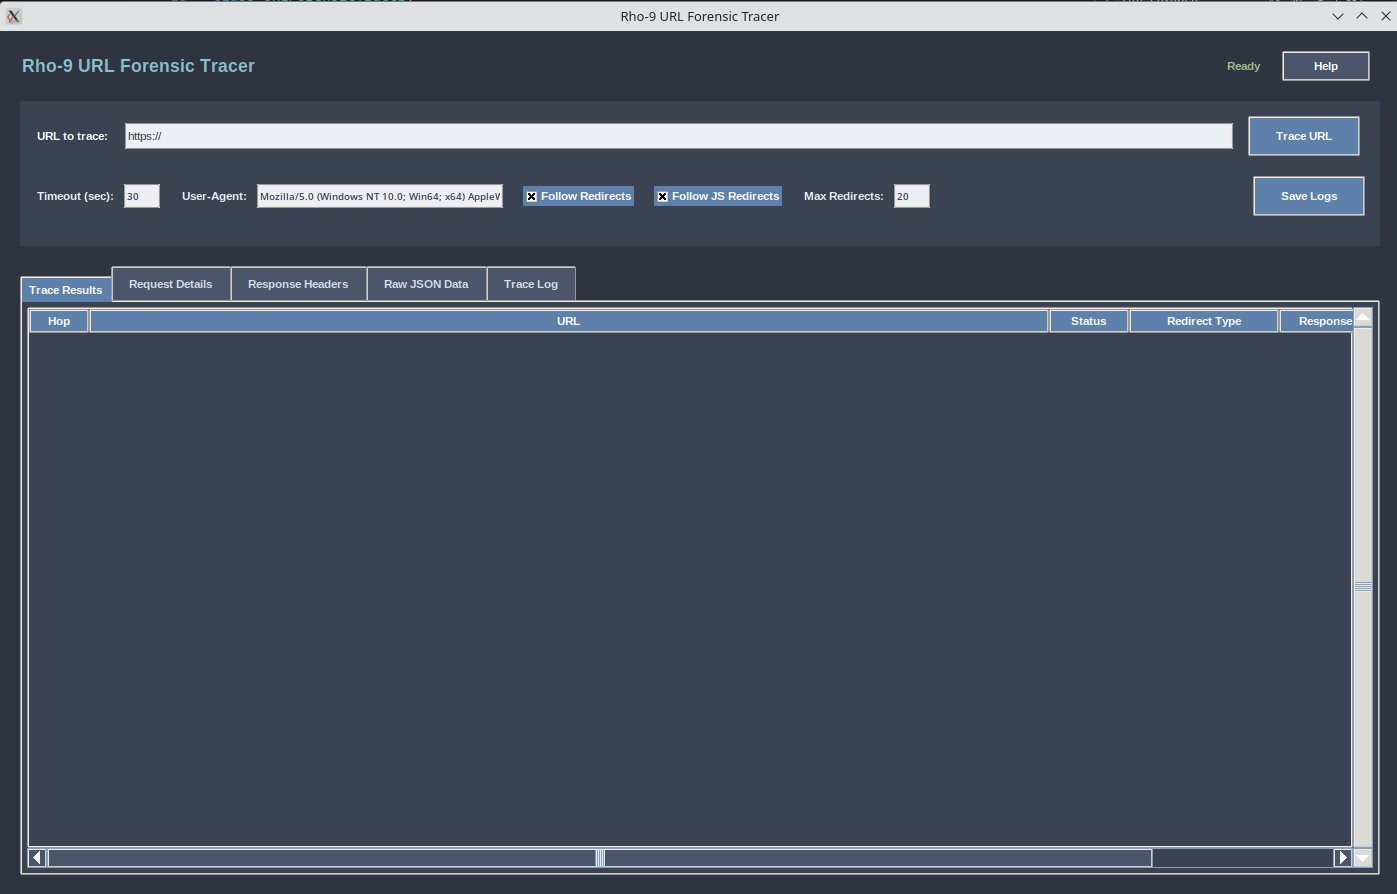Switch to the Request Details tab

point(170,283)
